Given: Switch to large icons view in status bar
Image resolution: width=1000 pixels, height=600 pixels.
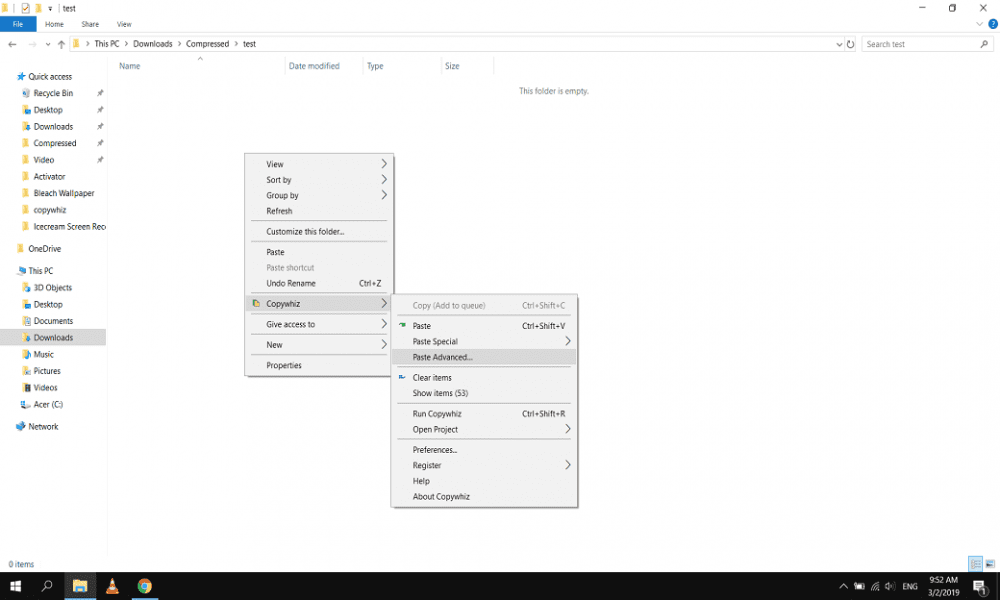Looking at the screenshot, I should [x=989, y=563].
